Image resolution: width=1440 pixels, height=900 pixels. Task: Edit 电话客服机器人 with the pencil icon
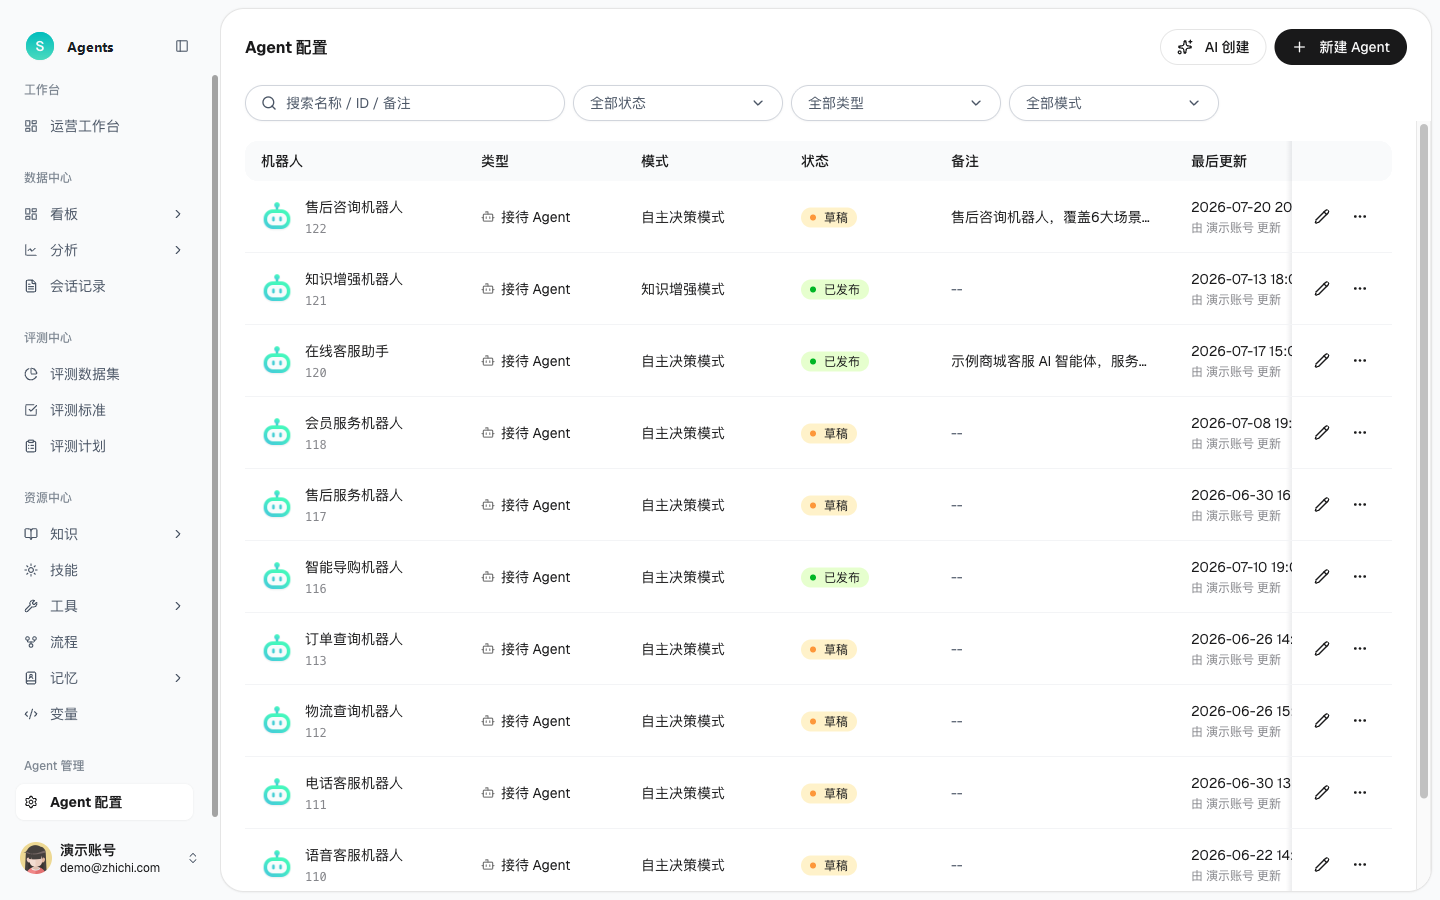click(1322, 793)
